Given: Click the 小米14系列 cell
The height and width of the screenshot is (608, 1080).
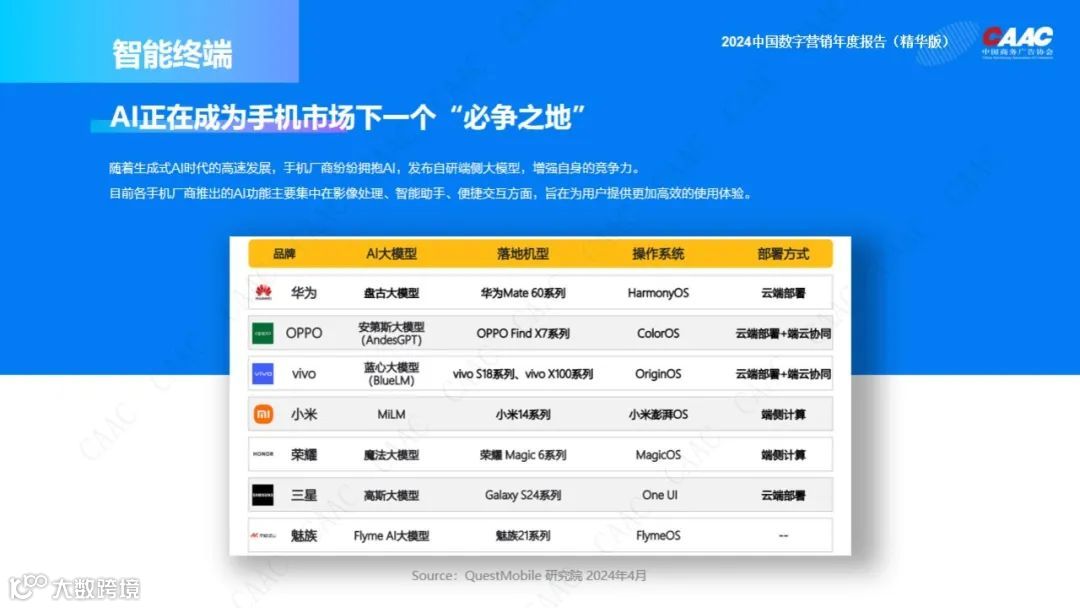Looking at the screenshot, I should [523, 415].
